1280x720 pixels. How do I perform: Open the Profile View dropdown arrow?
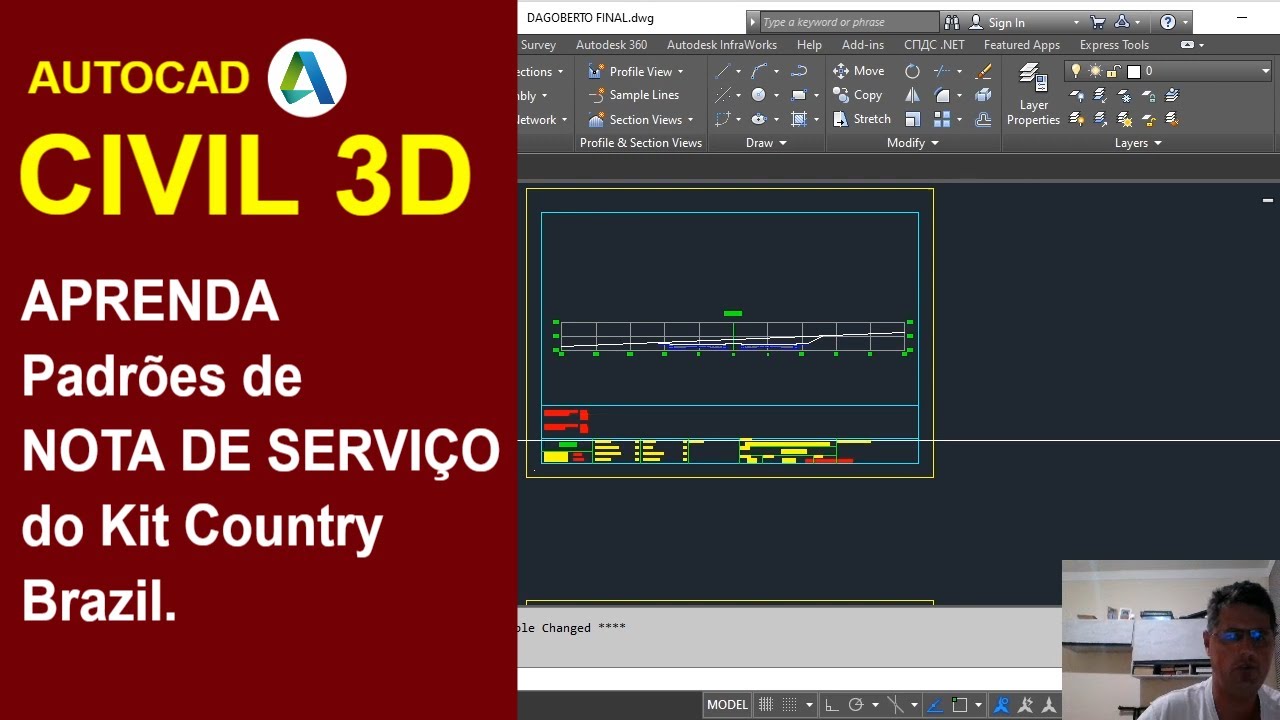point(680,71)
